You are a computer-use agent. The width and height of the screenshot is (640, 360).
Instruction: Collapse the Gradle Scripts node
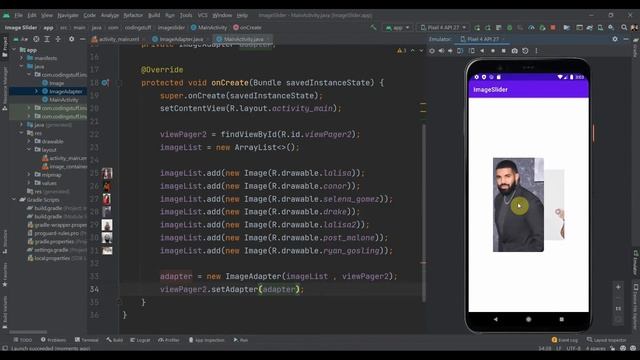pos(14,200)
